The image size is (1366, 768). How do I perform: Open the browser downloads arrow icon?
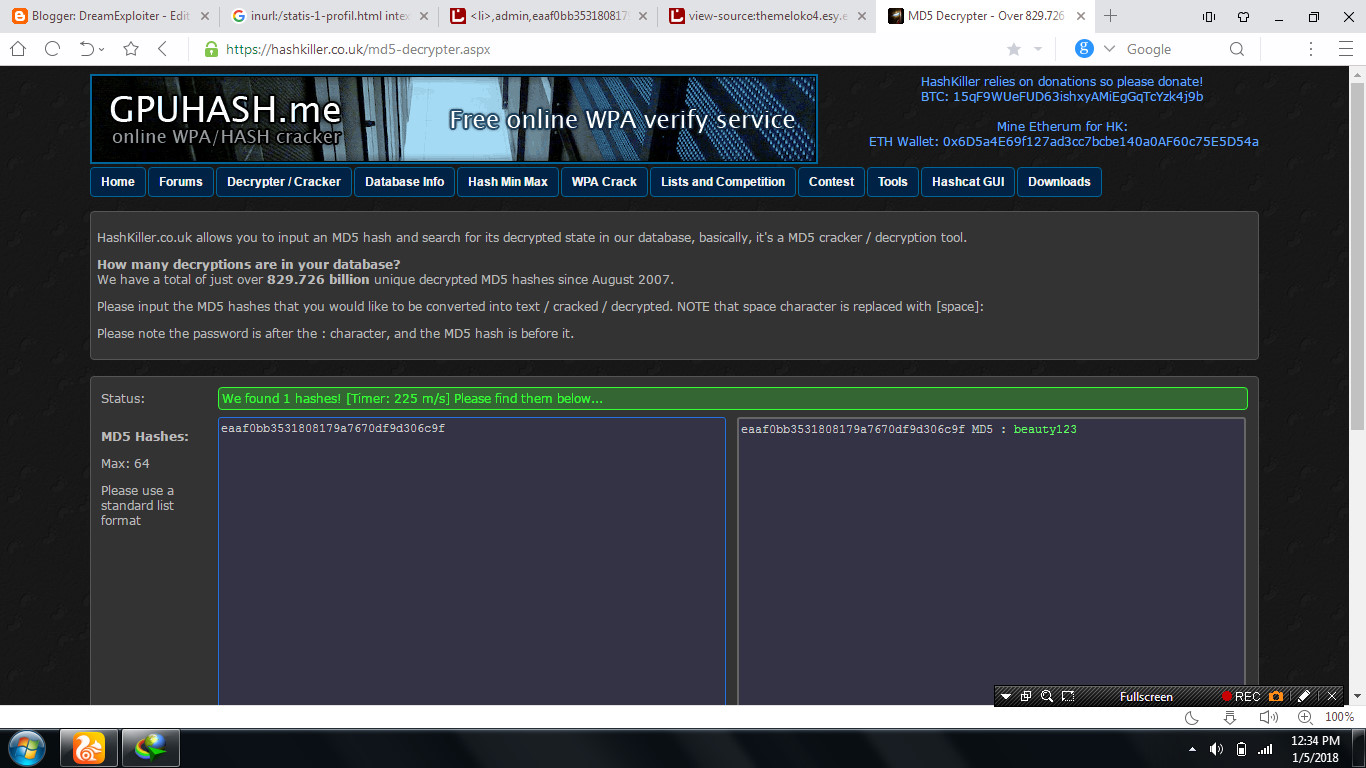point(1230,717)
